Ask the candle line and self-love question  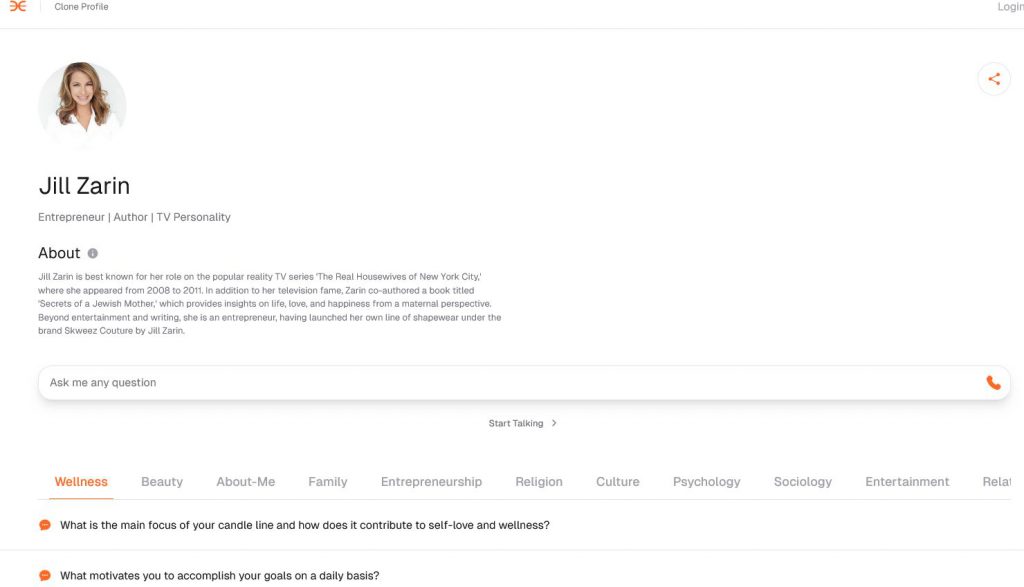[305, 524]
